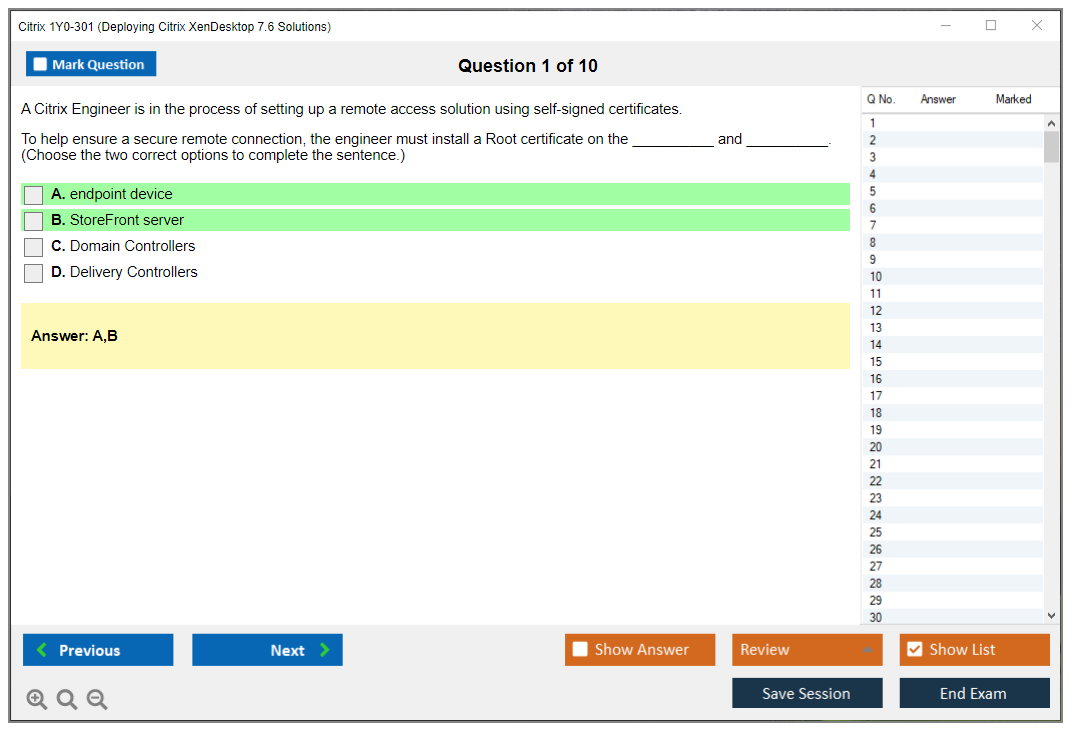The height and width of the screenshot is (735, 1075).
Task: Click the Save Session button
Action: point(806,693)
